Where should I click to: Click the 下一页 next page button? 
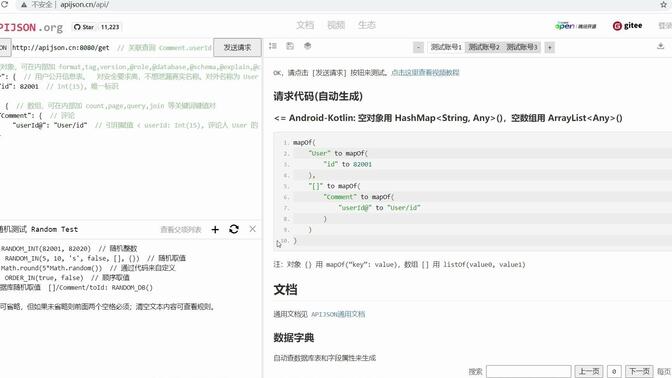click(x=639, y=371)
